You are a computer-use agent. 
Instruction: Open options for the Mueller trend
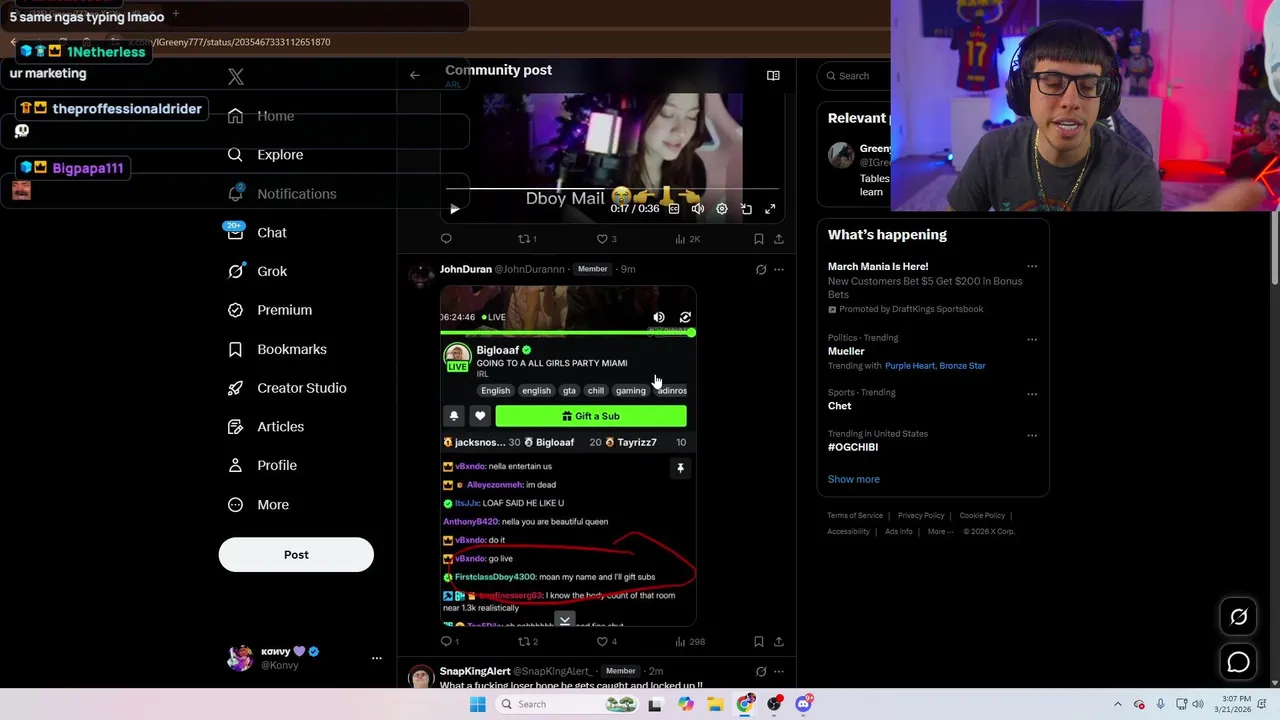point(1032,339)
